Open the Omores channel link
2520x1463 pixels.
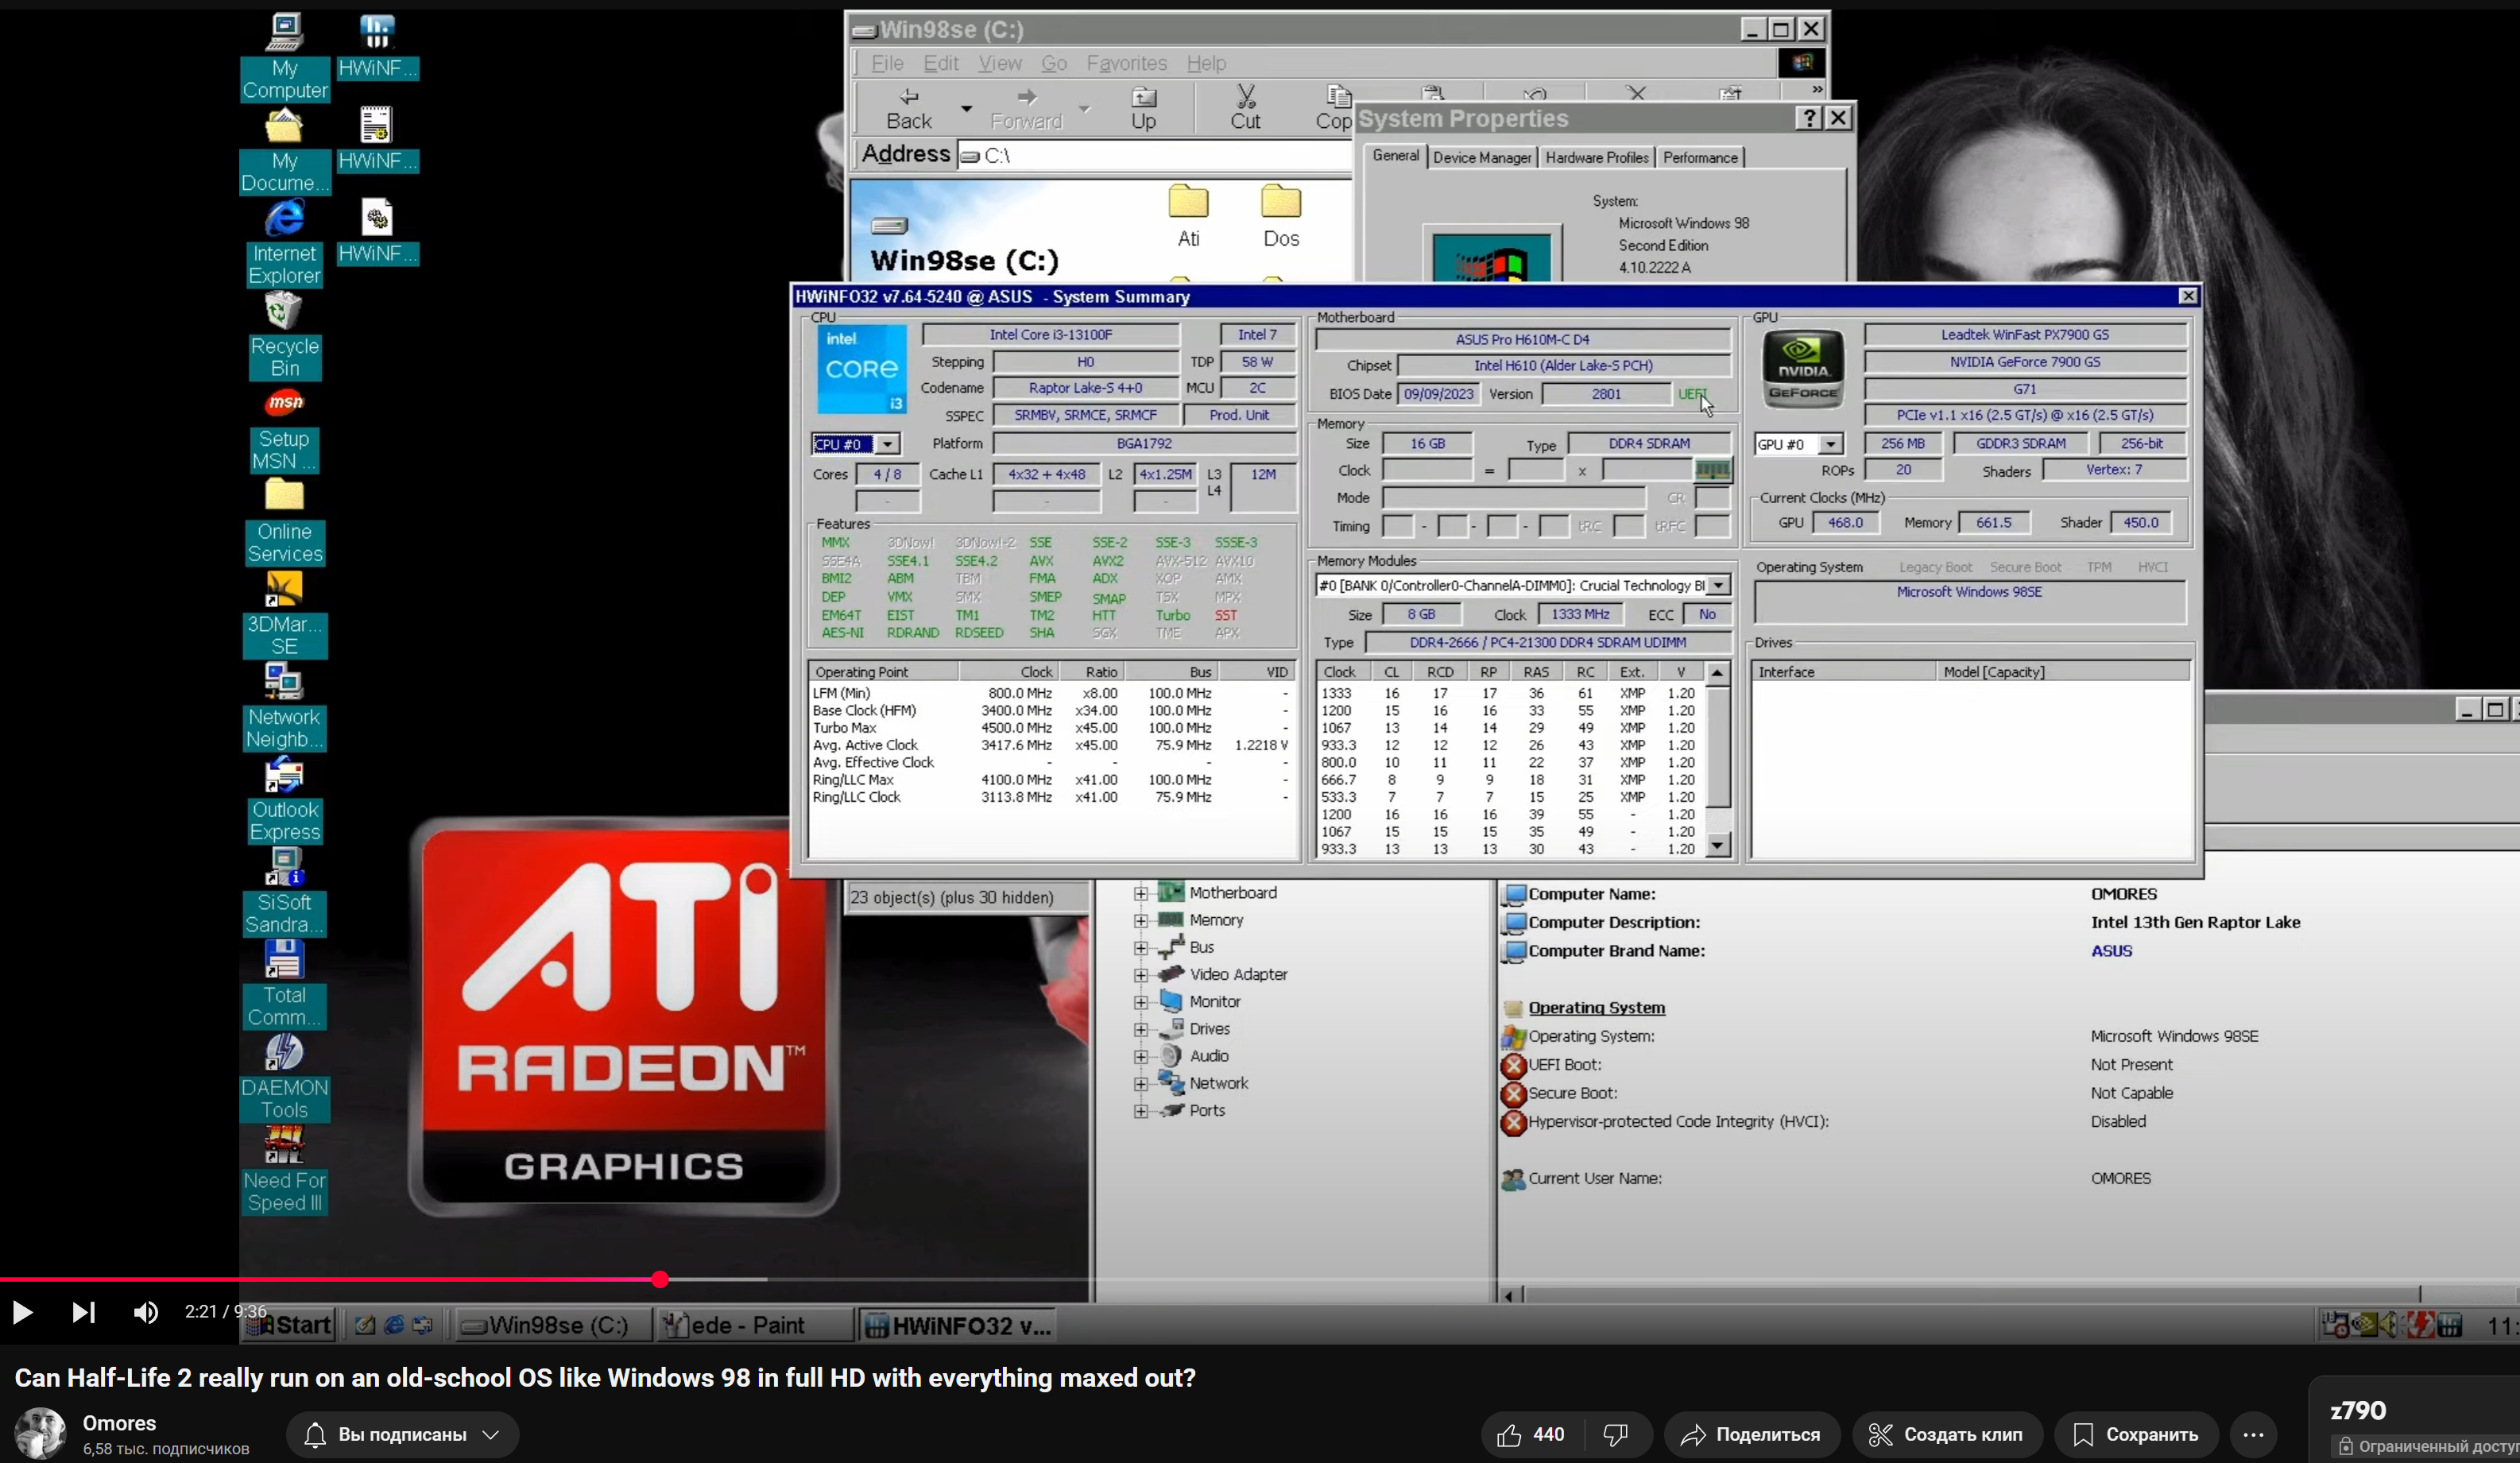pos(119,1423)
